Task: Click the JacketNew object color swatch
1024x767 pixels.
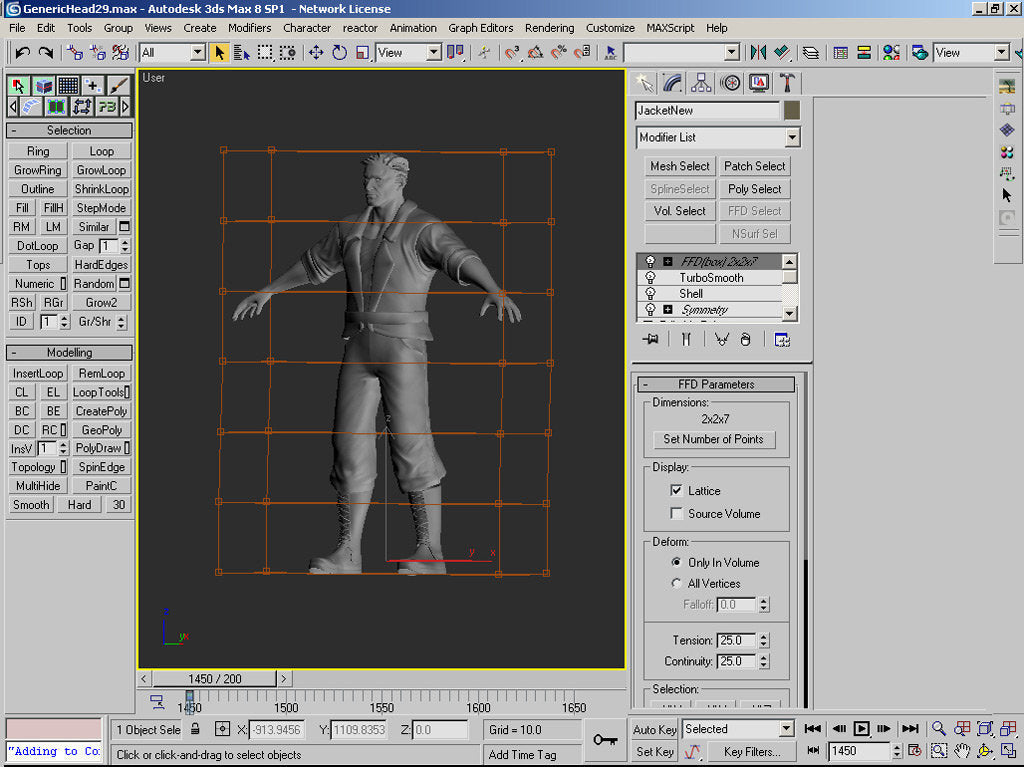Action: coord(792,110)
